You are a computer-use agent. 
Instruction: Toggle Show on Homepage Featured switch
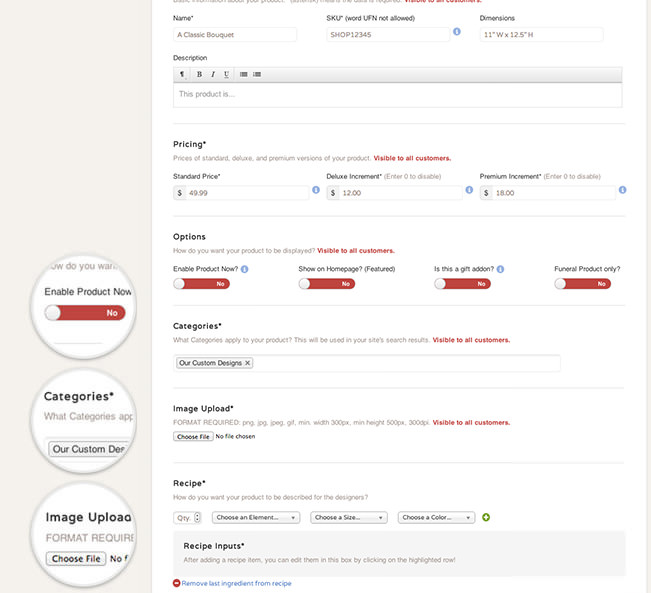[327, 284]
